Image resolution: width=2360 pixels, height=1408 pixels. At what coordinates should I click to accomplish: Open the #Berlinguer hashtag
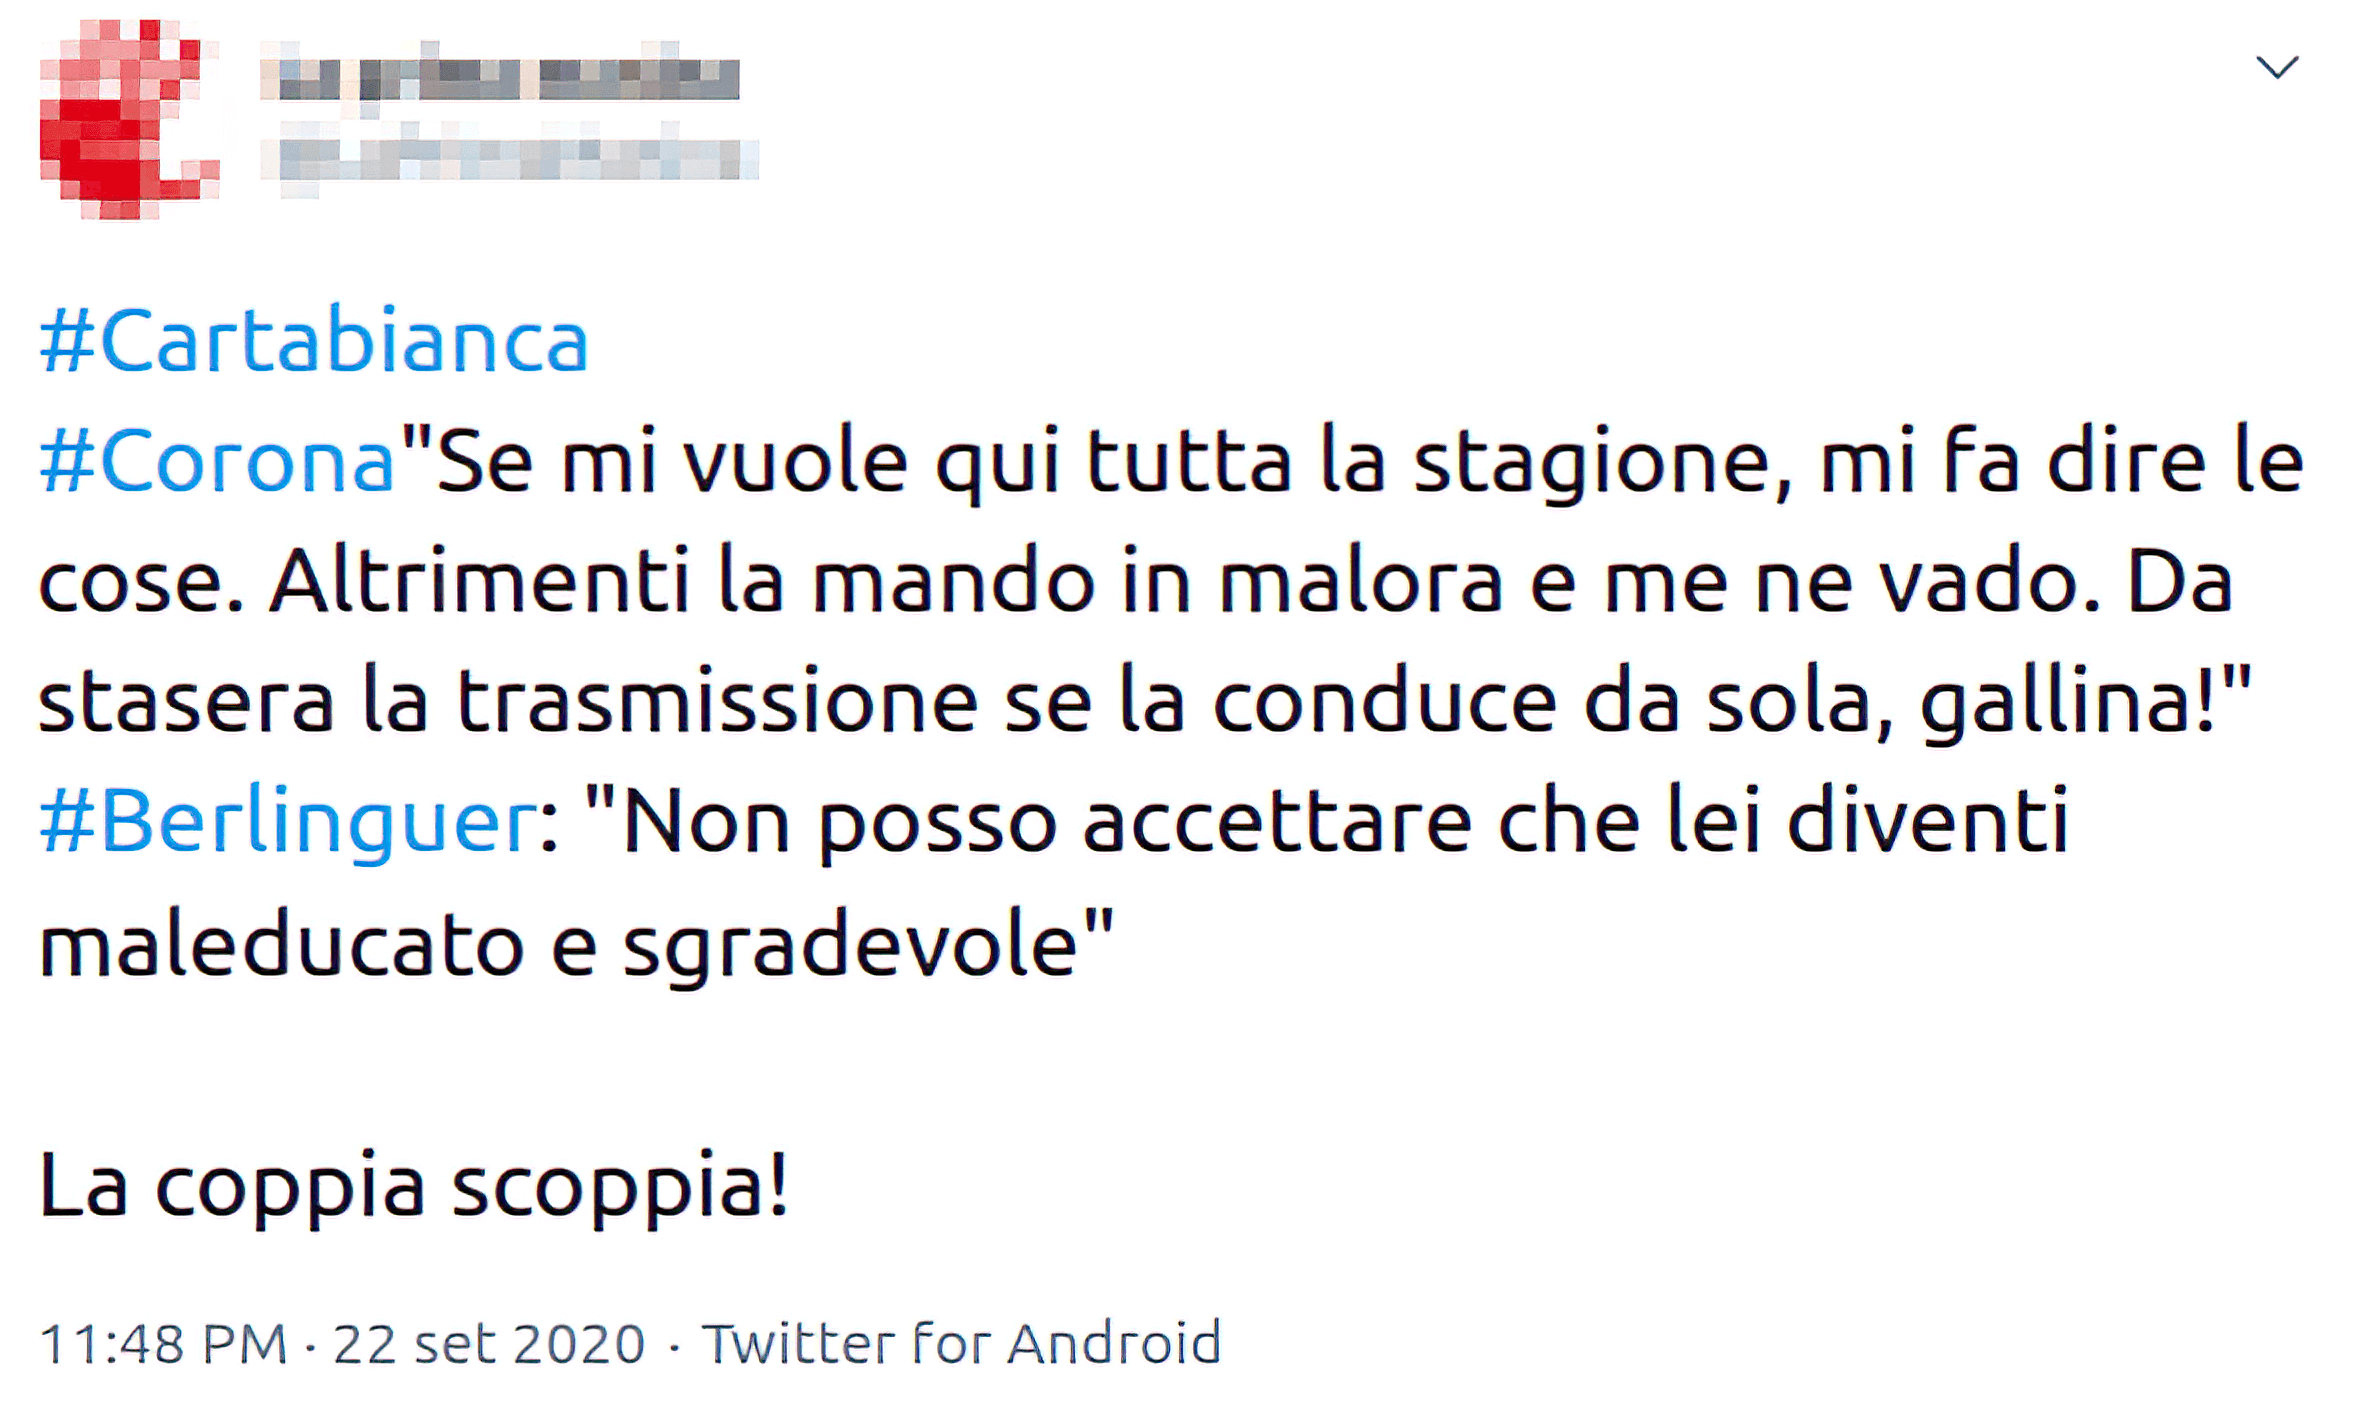pos(289,822)
